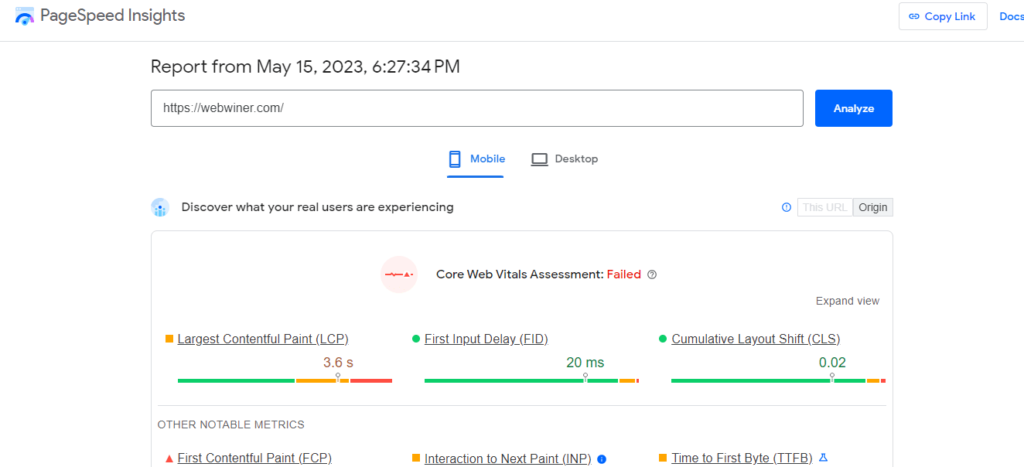Screen dimensions: 1024x467
Task: Switch to the Desktop tab
Action: 564,159
